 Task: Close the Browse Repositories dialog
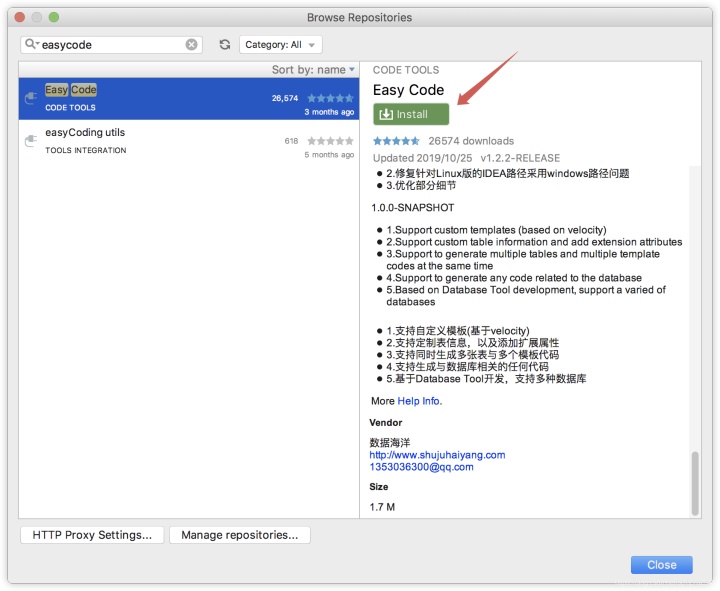pos(661,565)
